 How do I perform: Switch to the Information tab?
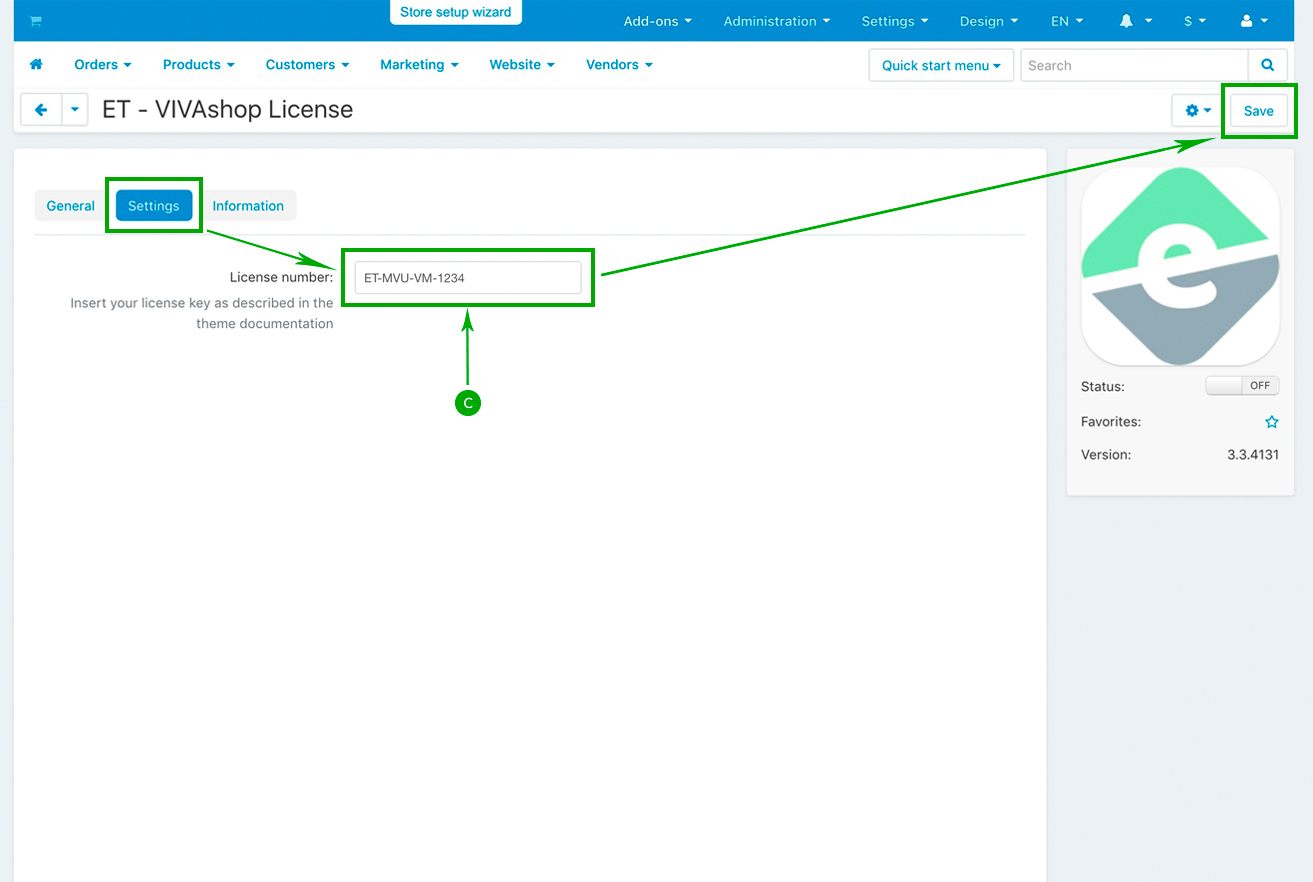tap(248, 206)
